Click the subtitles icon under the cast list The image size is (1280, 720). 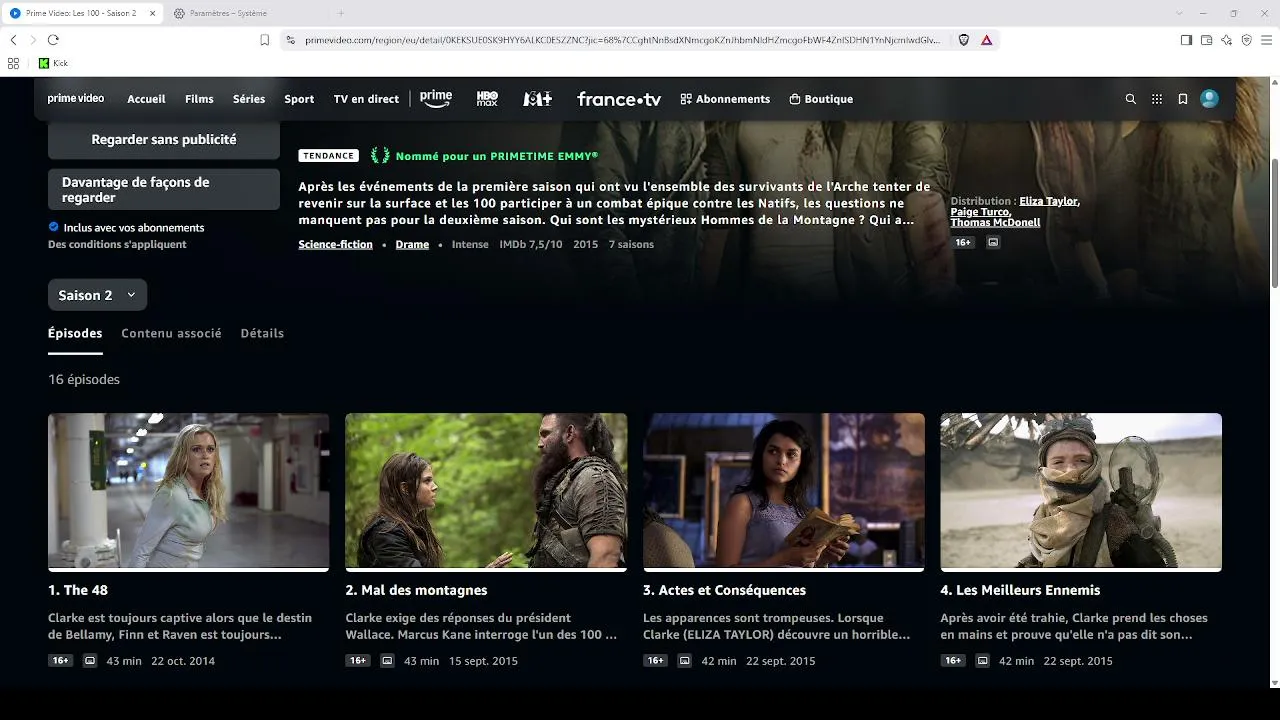993,242
